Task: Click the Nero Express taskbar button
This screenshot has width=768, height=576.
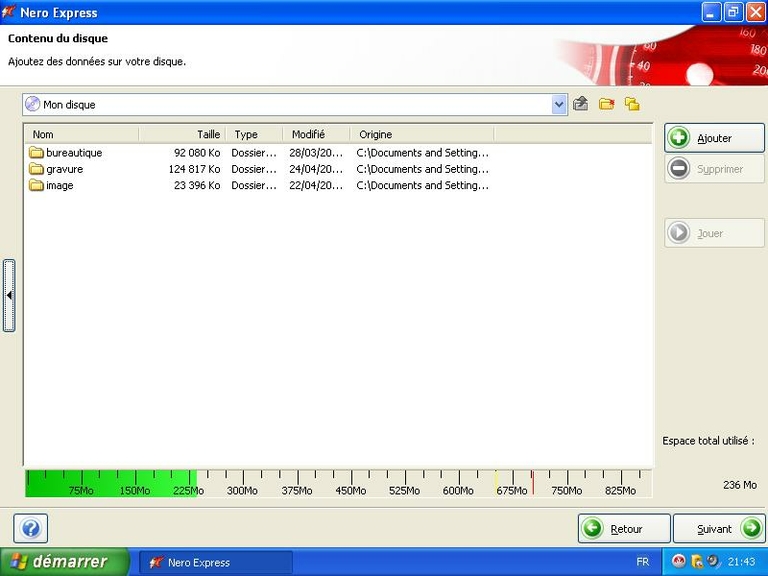Action: pos(216,562)
